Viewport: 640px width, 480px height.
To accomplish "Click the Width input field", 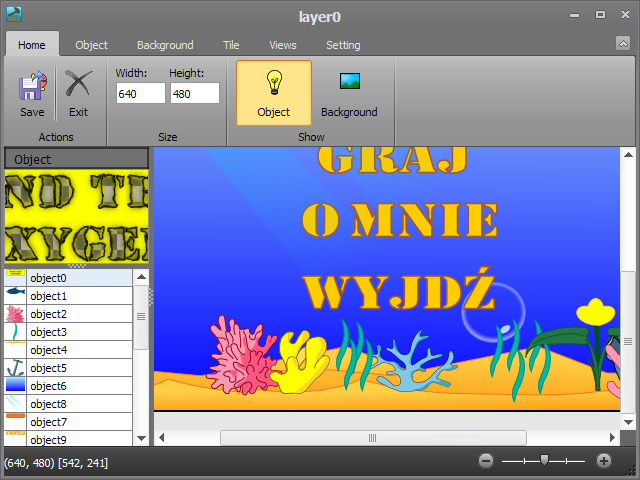I will point(140,93).
